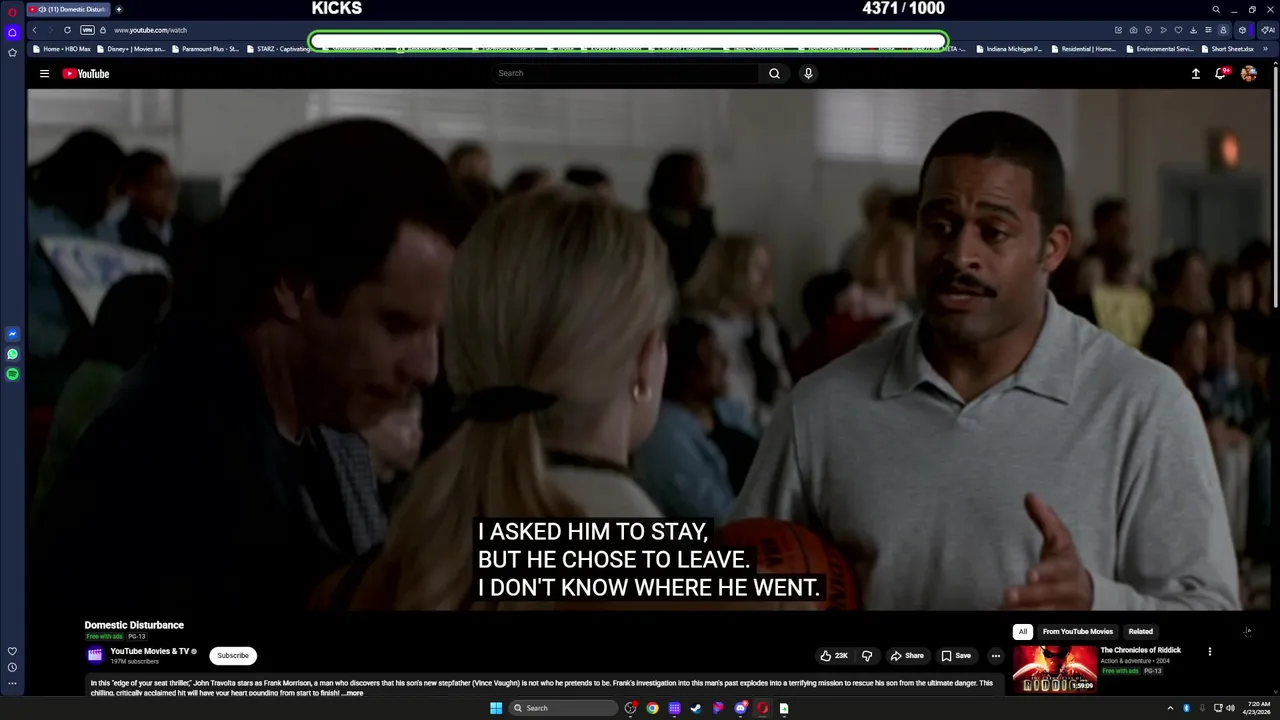The image size is (1280, 720).
Task: Open Opera AI assistant button
Action: pos(1267,30)
